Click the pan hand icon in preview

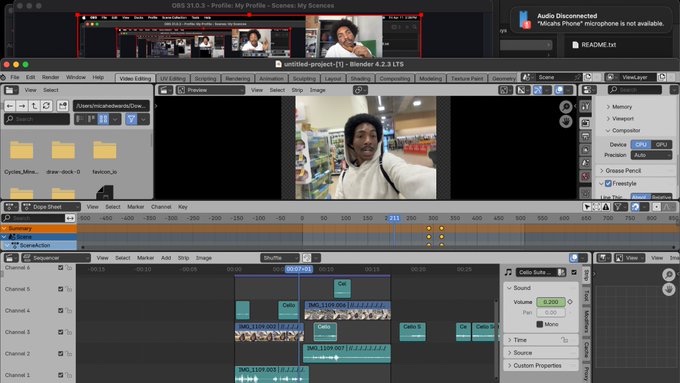click(566, 122)
